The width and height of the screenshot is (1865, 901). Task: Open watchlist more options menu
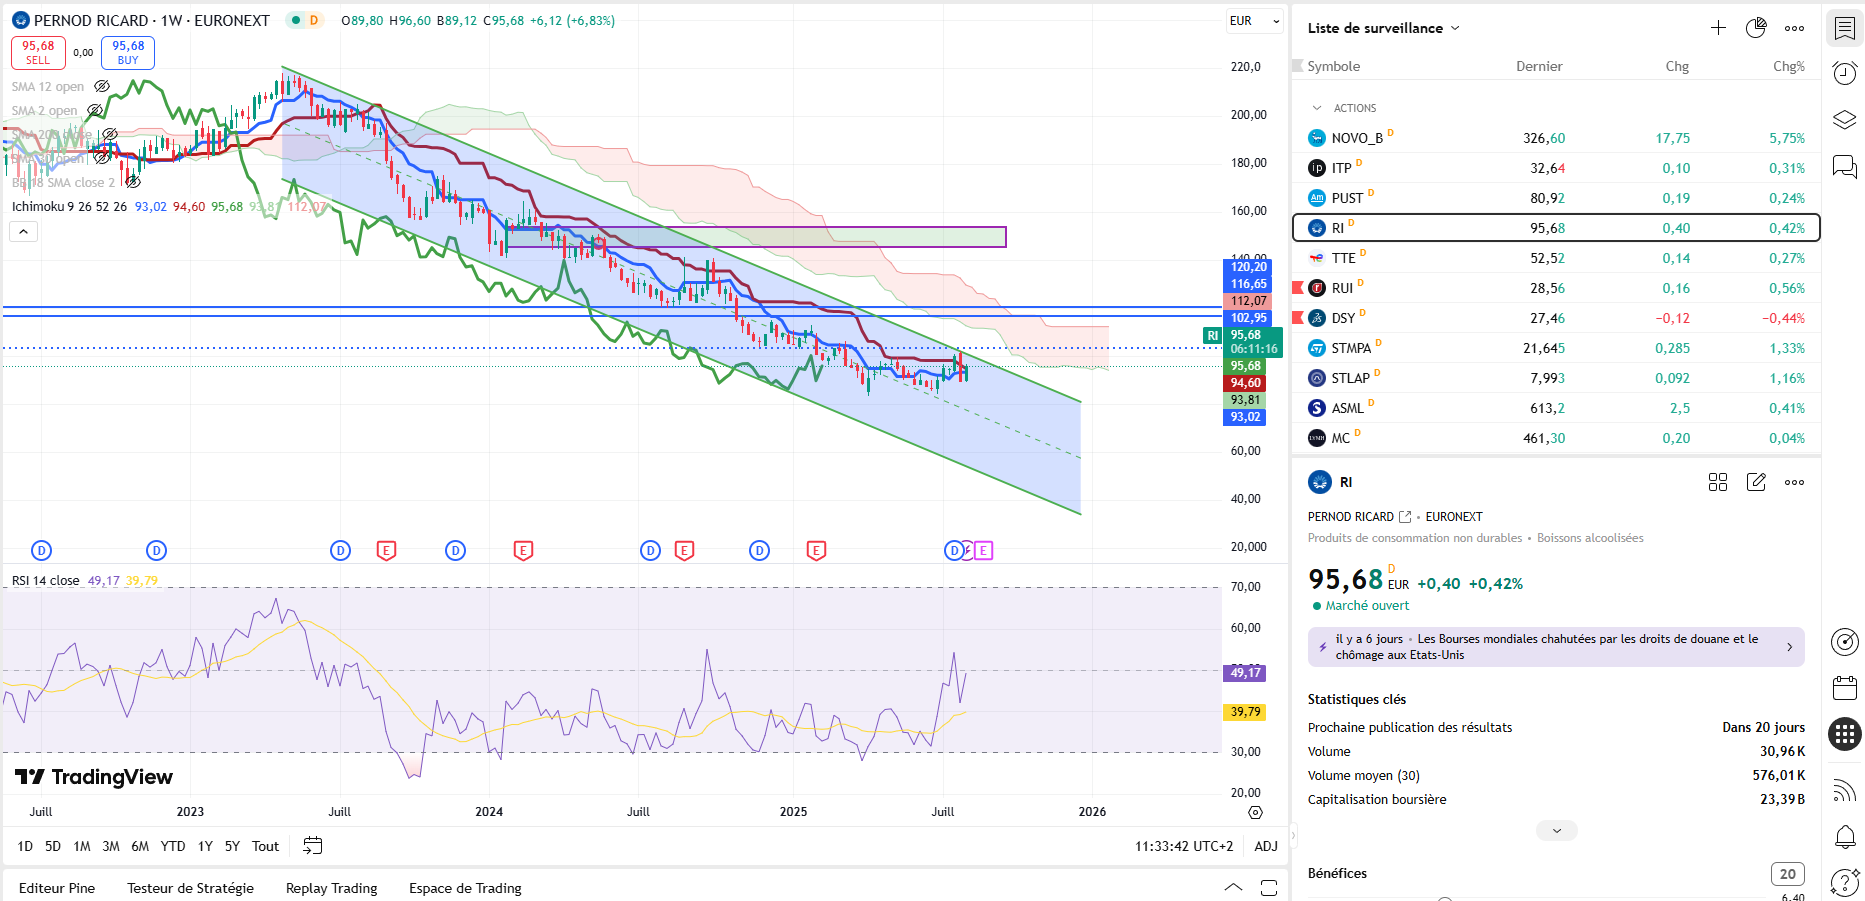[x=1795, y=28]
